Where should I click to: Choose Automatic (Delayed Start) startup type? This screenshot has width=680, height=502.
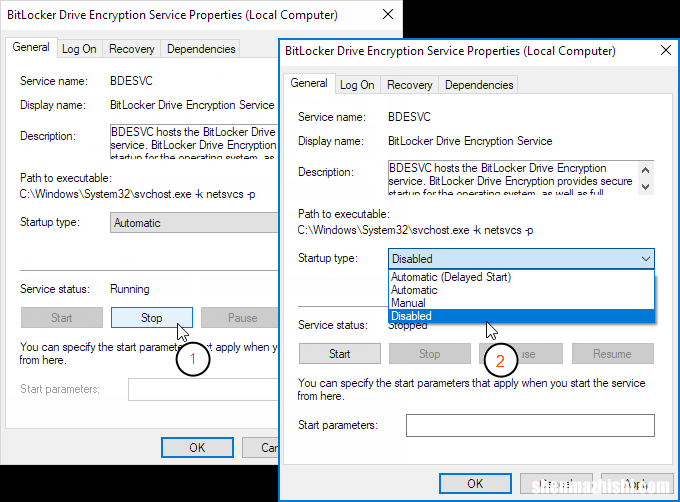(x=521, y=277)
